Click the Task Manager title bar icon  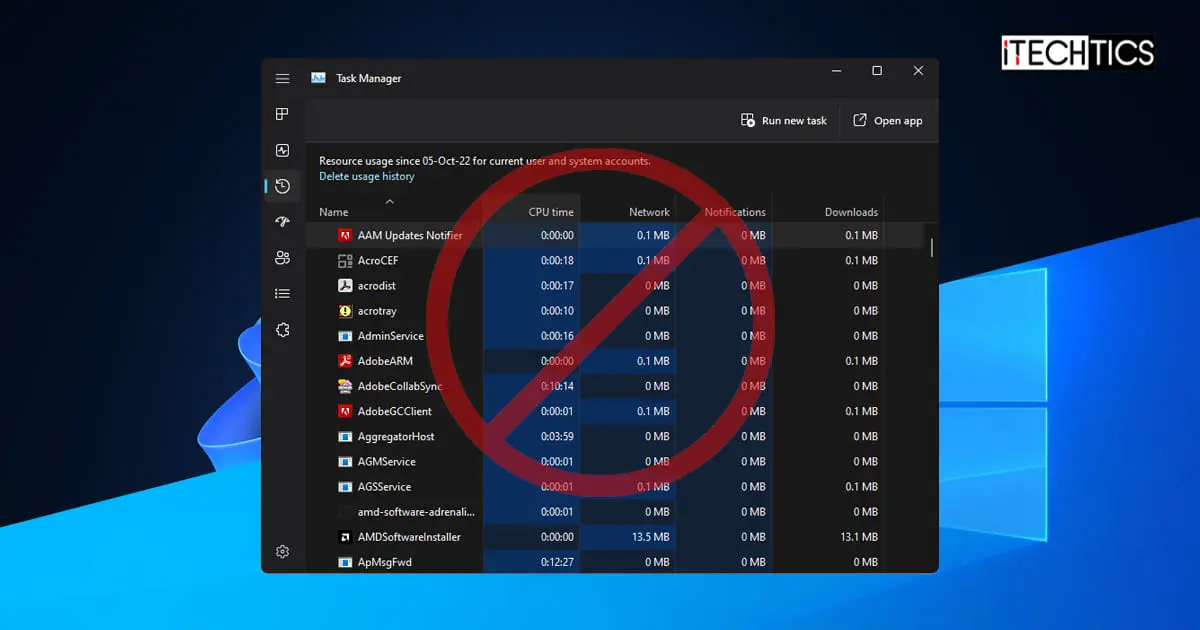click(318, 78)
